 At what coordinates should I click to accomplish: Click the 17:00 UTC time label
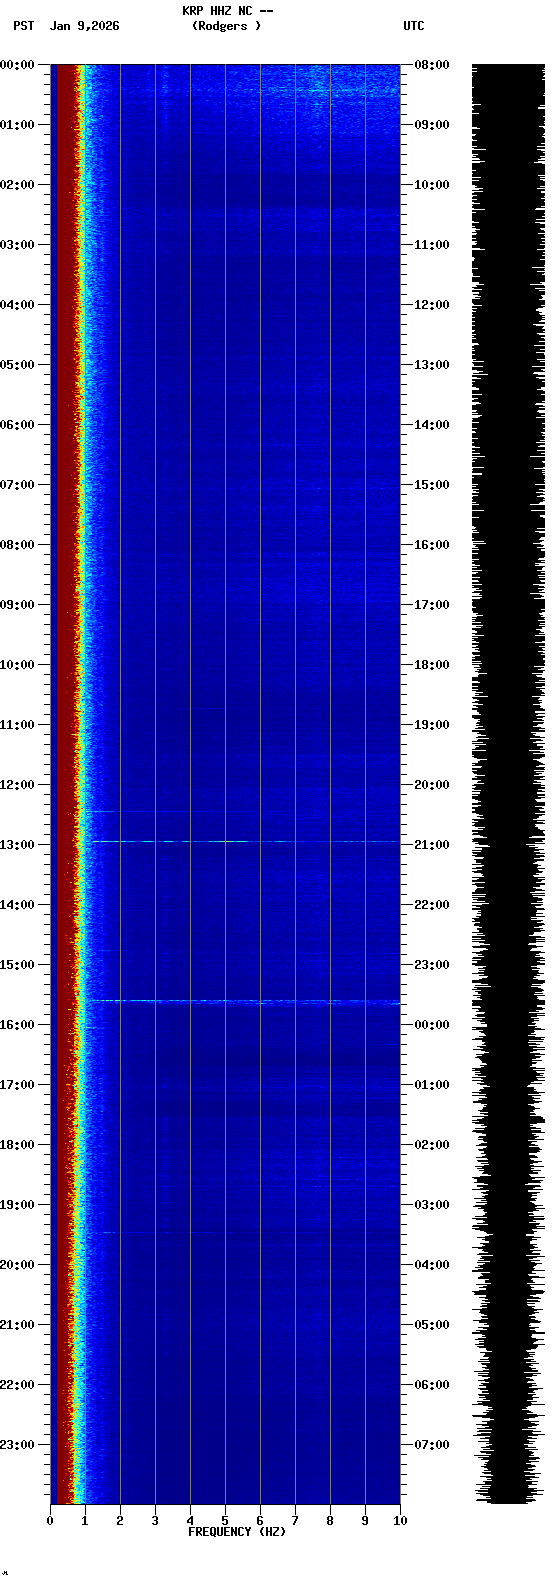pos(432,605)
